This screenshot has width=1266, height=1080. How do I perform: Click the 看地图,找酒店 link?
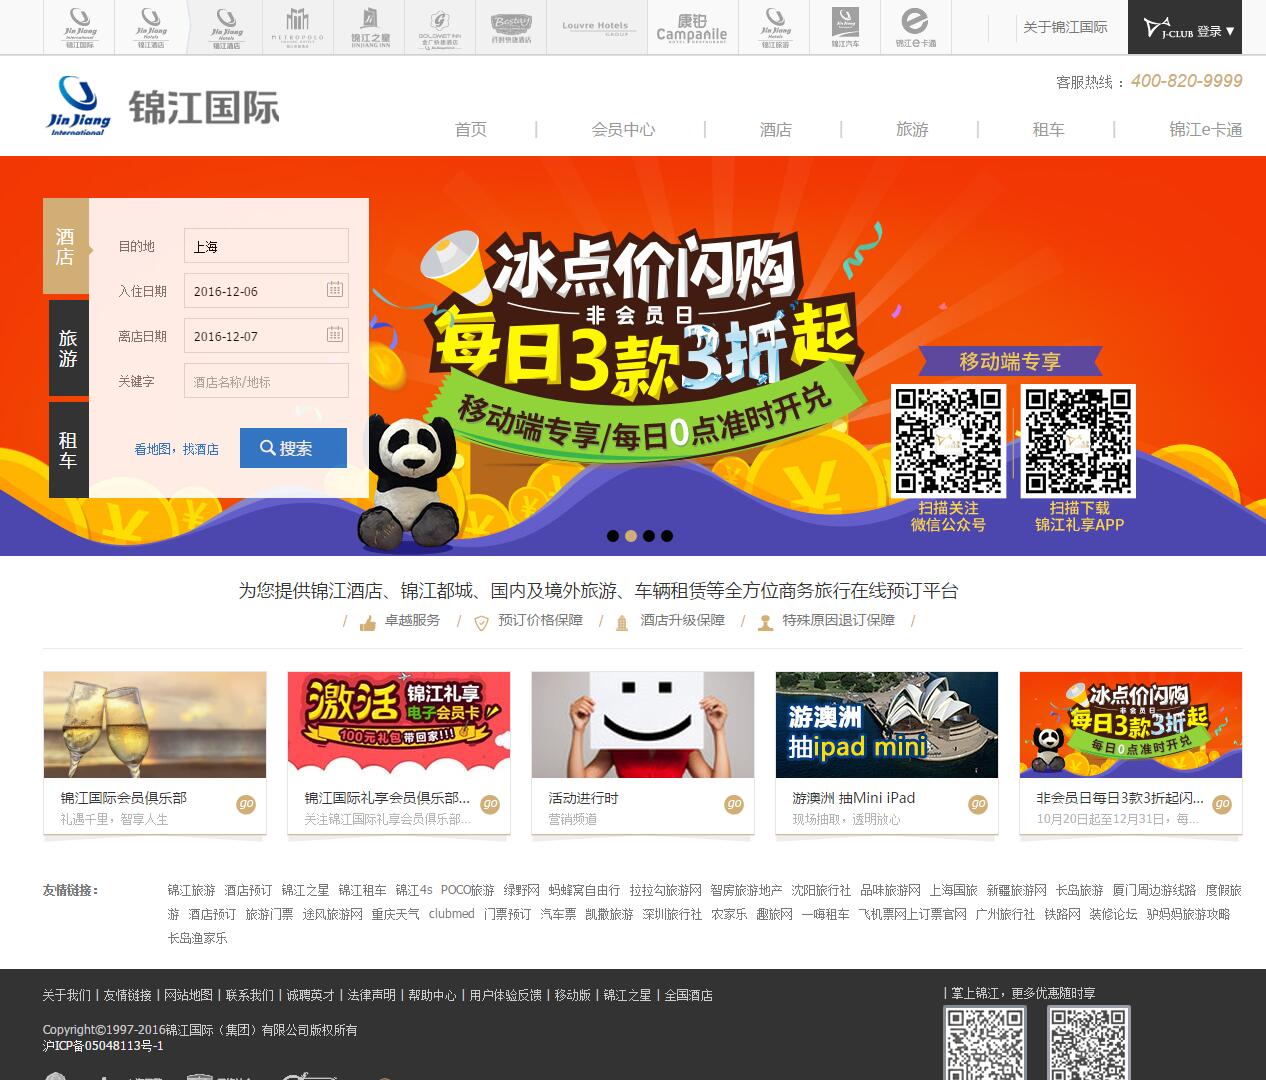pos(176,450)
